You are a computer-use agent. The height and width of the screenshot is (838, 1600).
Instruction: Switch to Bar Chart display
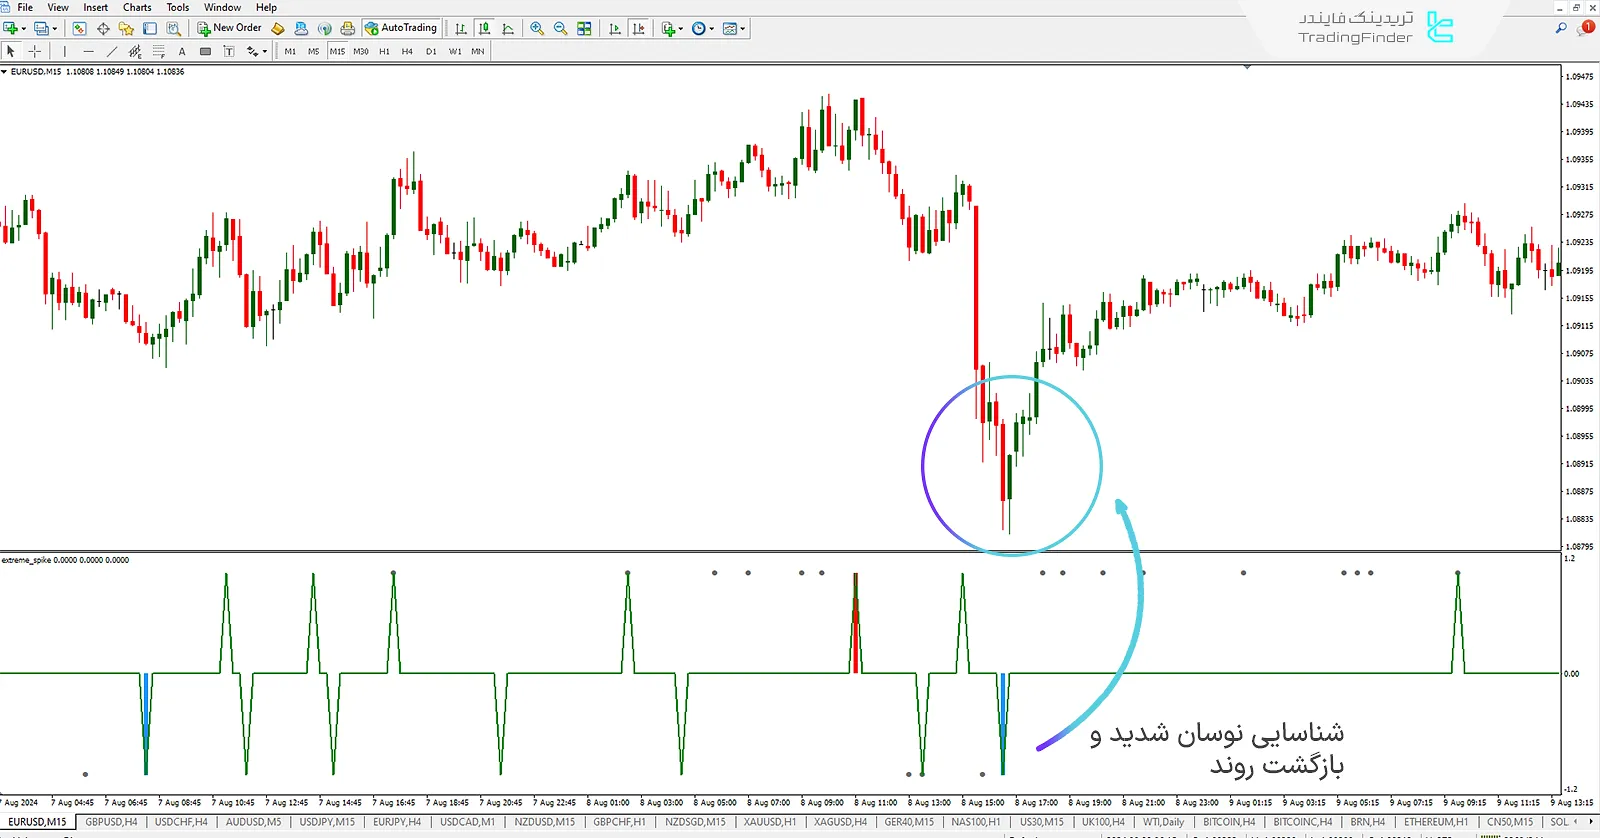(x=461, y=29)
